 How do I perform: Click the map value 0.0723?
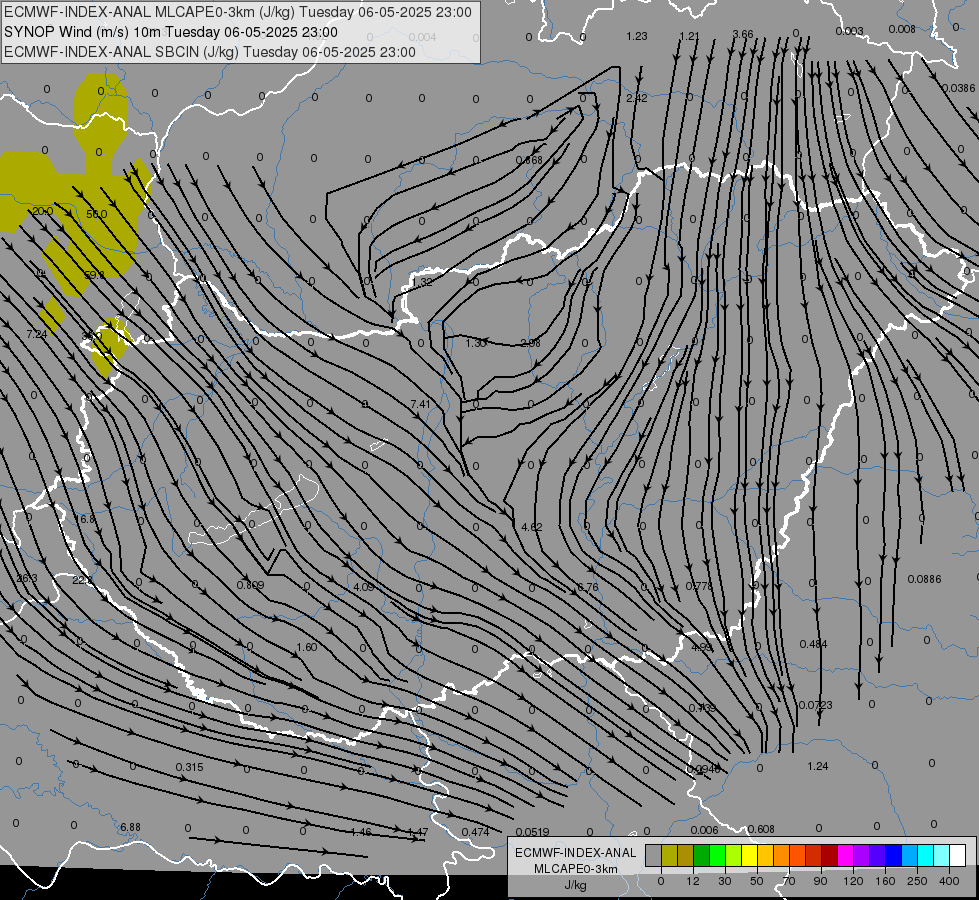point(815,705)
